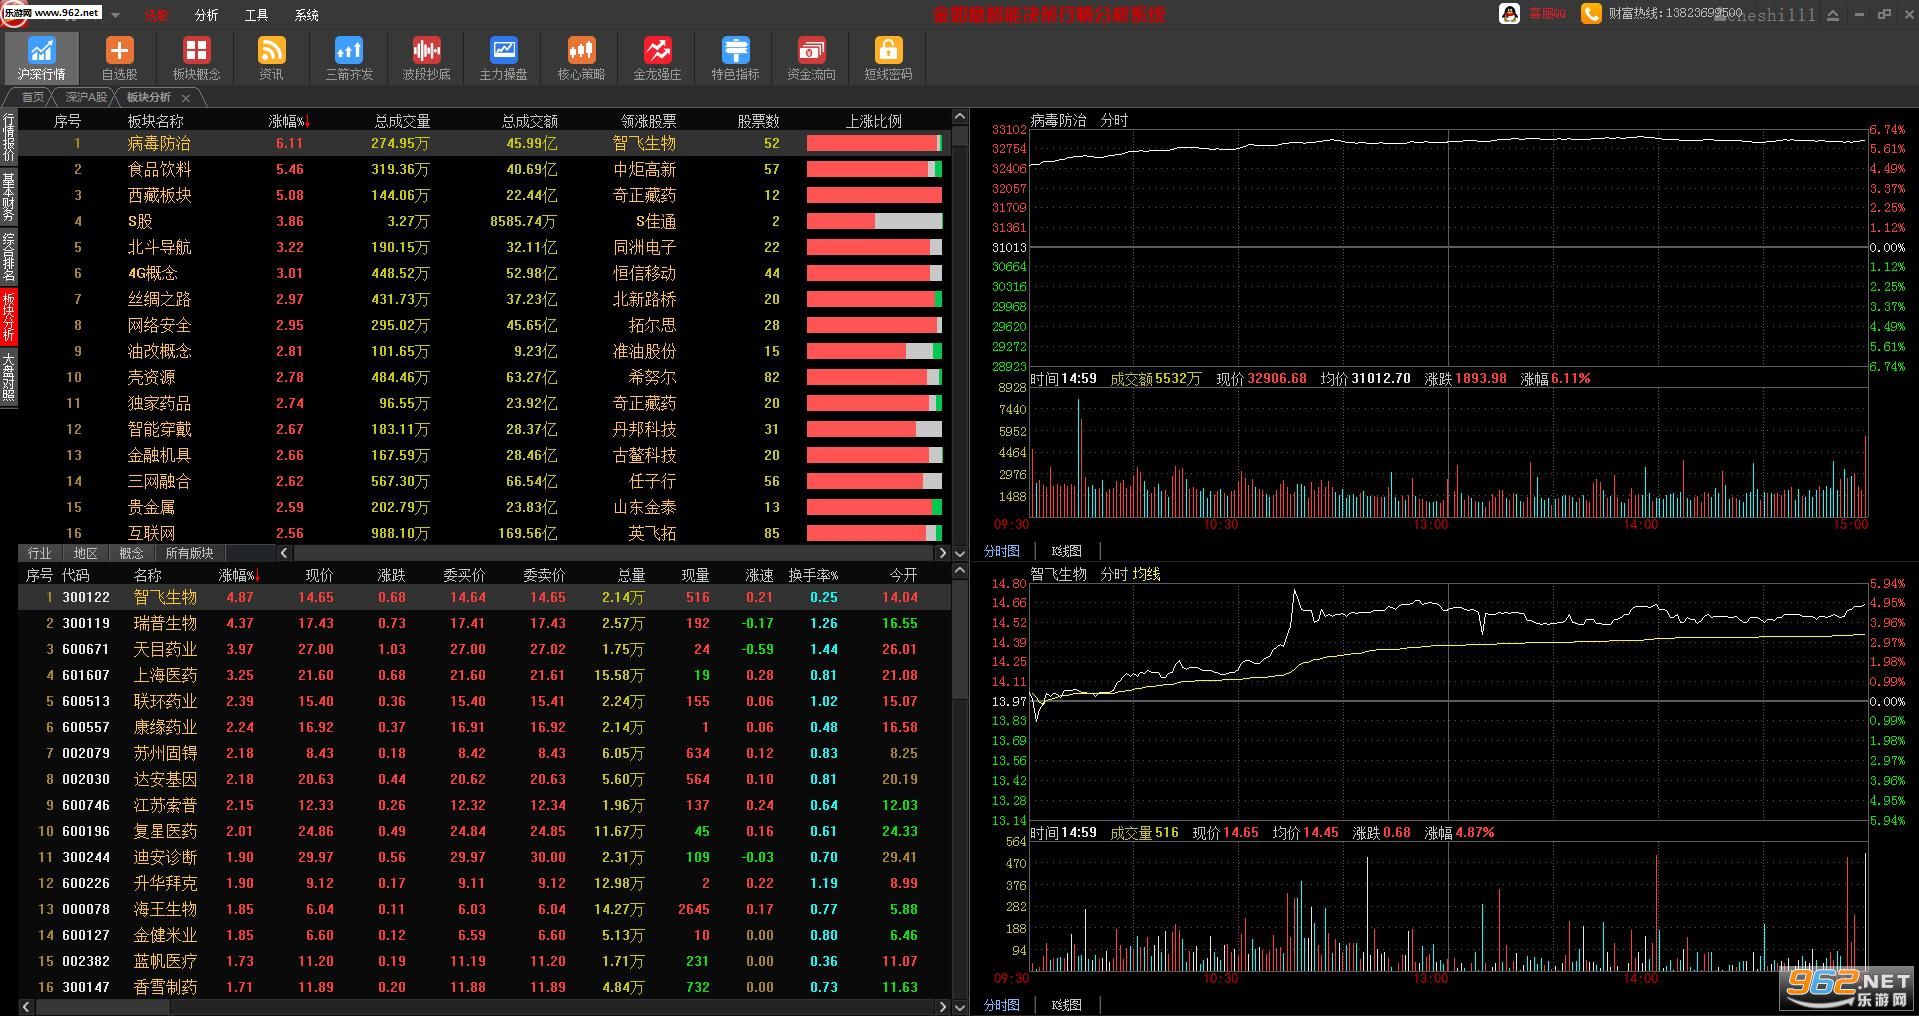The image size is (1919, 1016).
Task: Sort stock list by 今开 column
Action: point(903,575)
